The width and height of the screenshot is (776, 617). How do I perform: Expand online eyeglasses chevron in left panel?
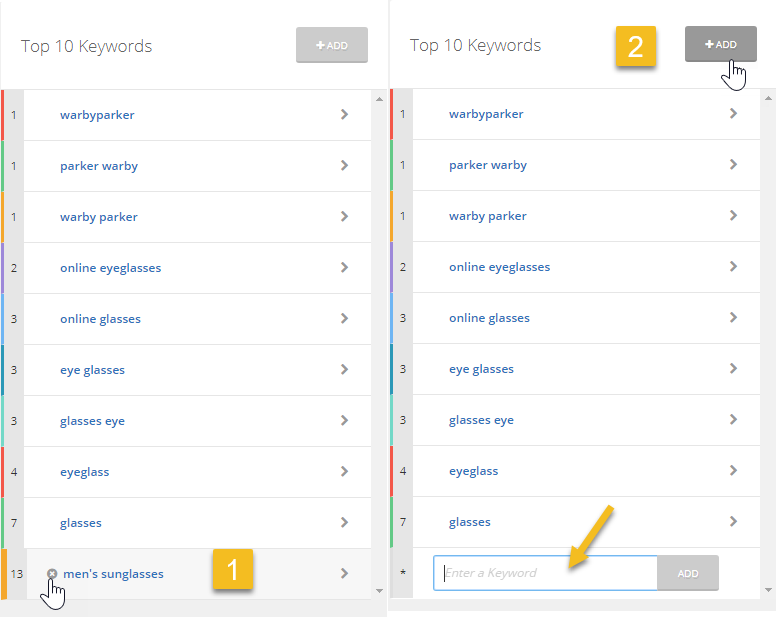(344, 267)
